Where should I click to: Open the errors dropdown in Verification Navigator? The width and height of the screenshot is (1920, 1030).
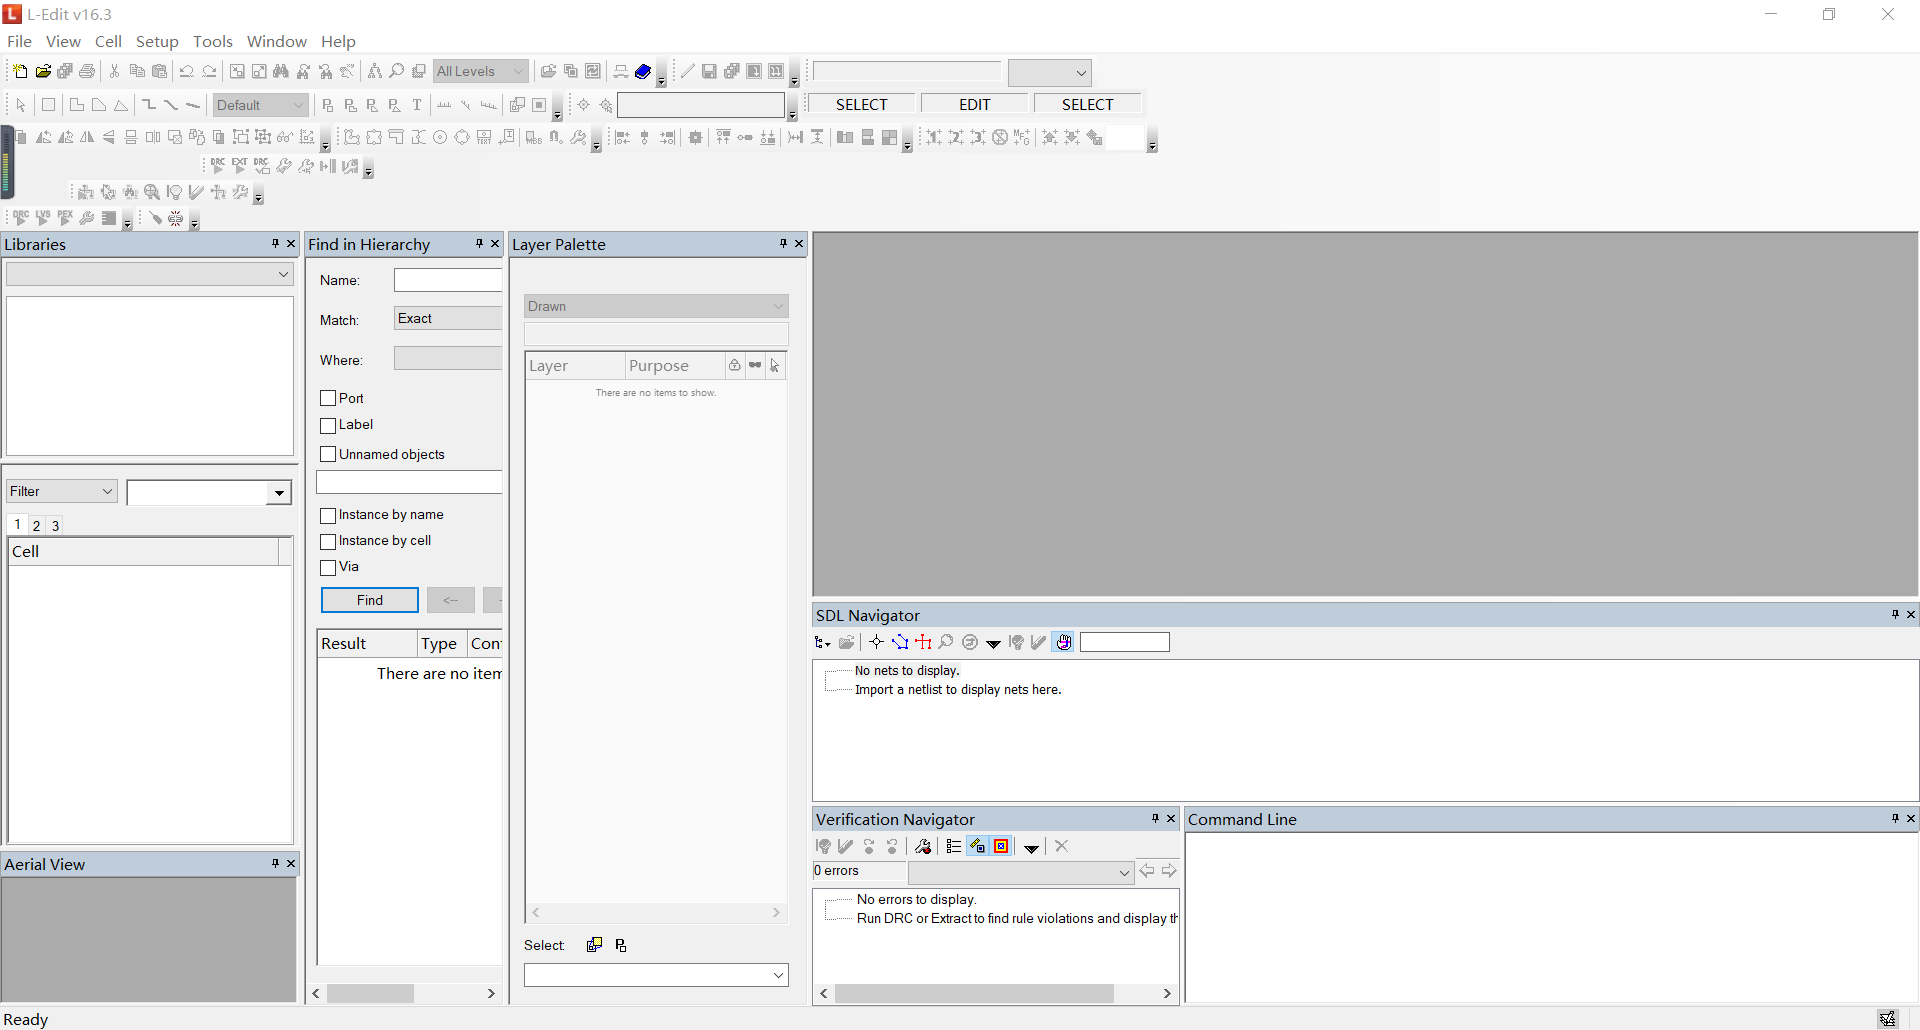pyautogui.click(x=1020, y=872)
